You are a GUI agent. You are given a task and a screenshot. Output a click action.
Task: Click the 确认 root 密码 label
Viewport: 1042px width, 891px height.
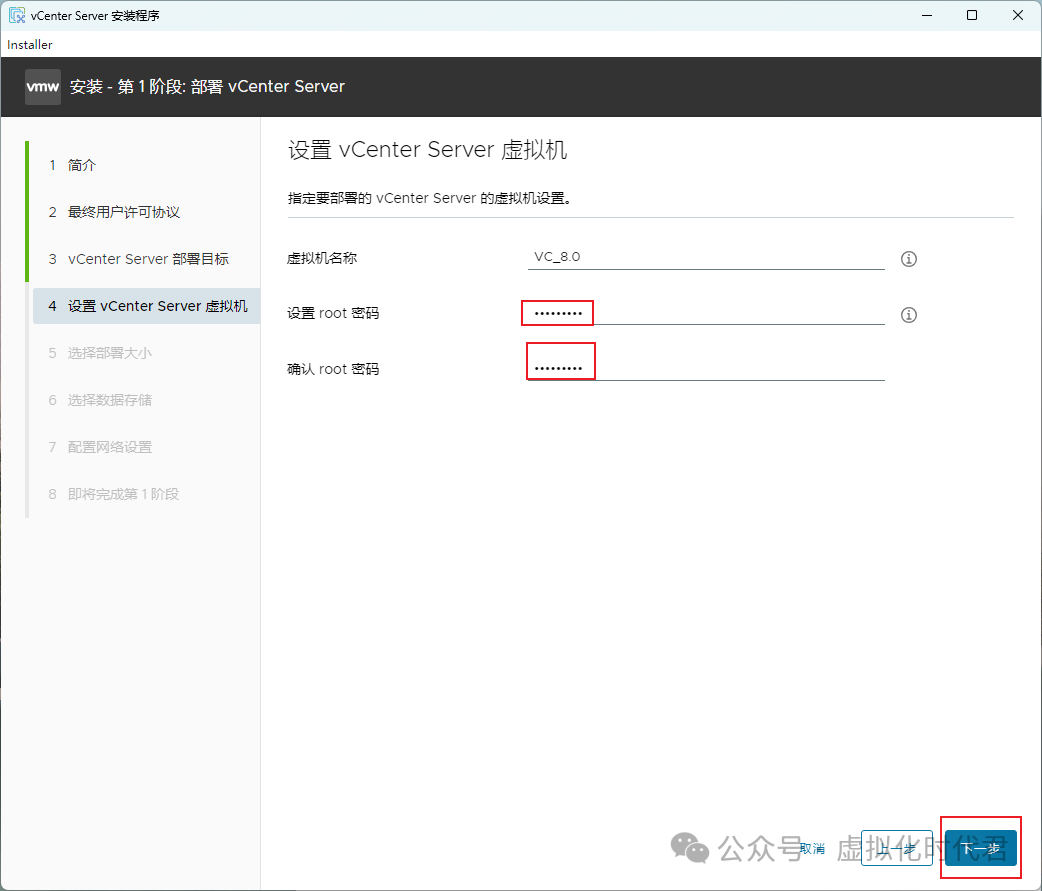[333, 369]
